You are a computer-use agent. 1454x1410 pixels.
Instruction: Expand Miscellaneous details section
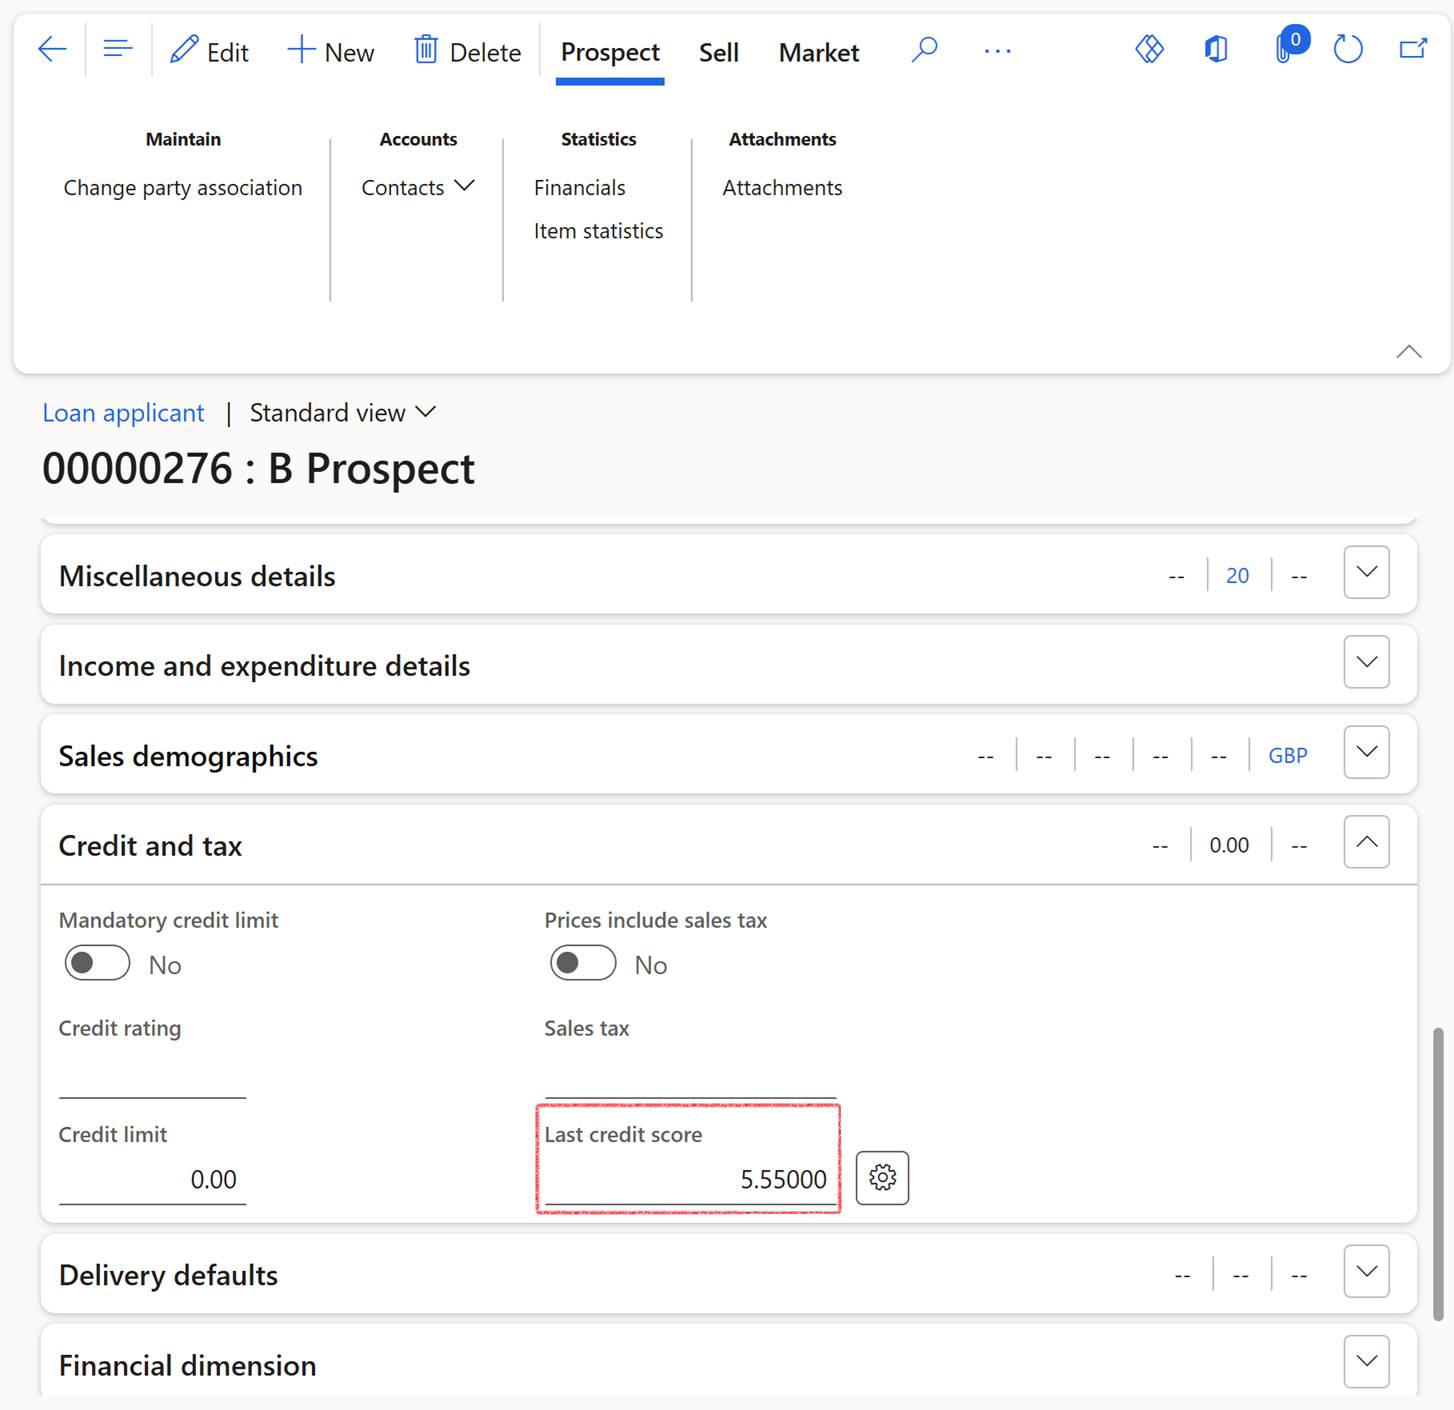point(1366,574)
